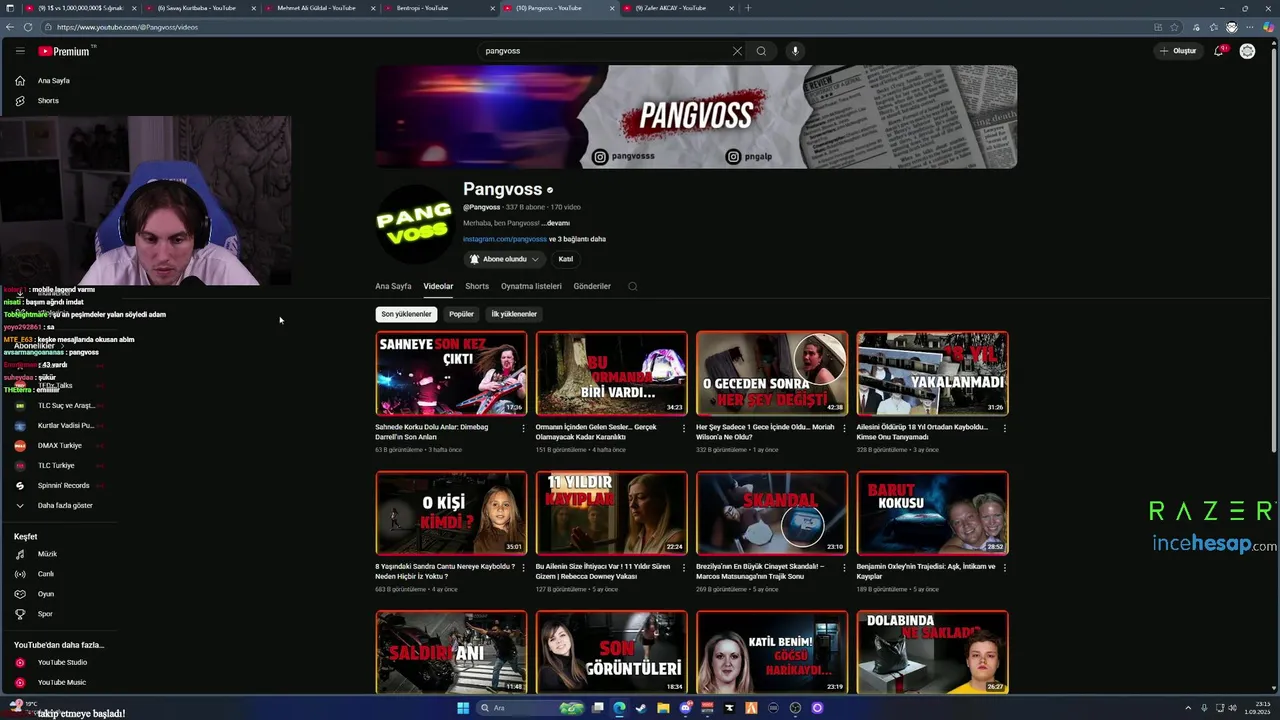The width and height of the screenshot is (1280, 720).
Task: Open Müzik in Keşfet section
Action: pos(47,554)
